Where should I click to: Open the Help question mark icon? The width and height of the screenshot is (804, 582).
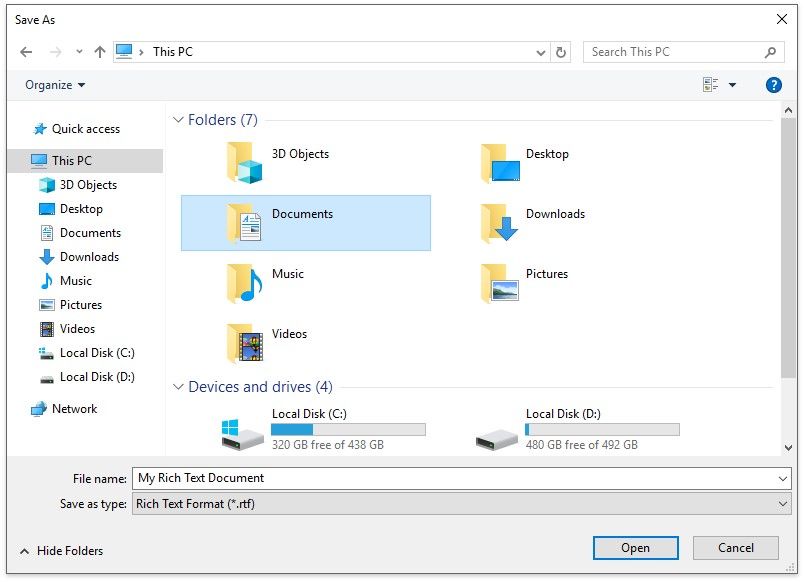[x=773, y=85]
